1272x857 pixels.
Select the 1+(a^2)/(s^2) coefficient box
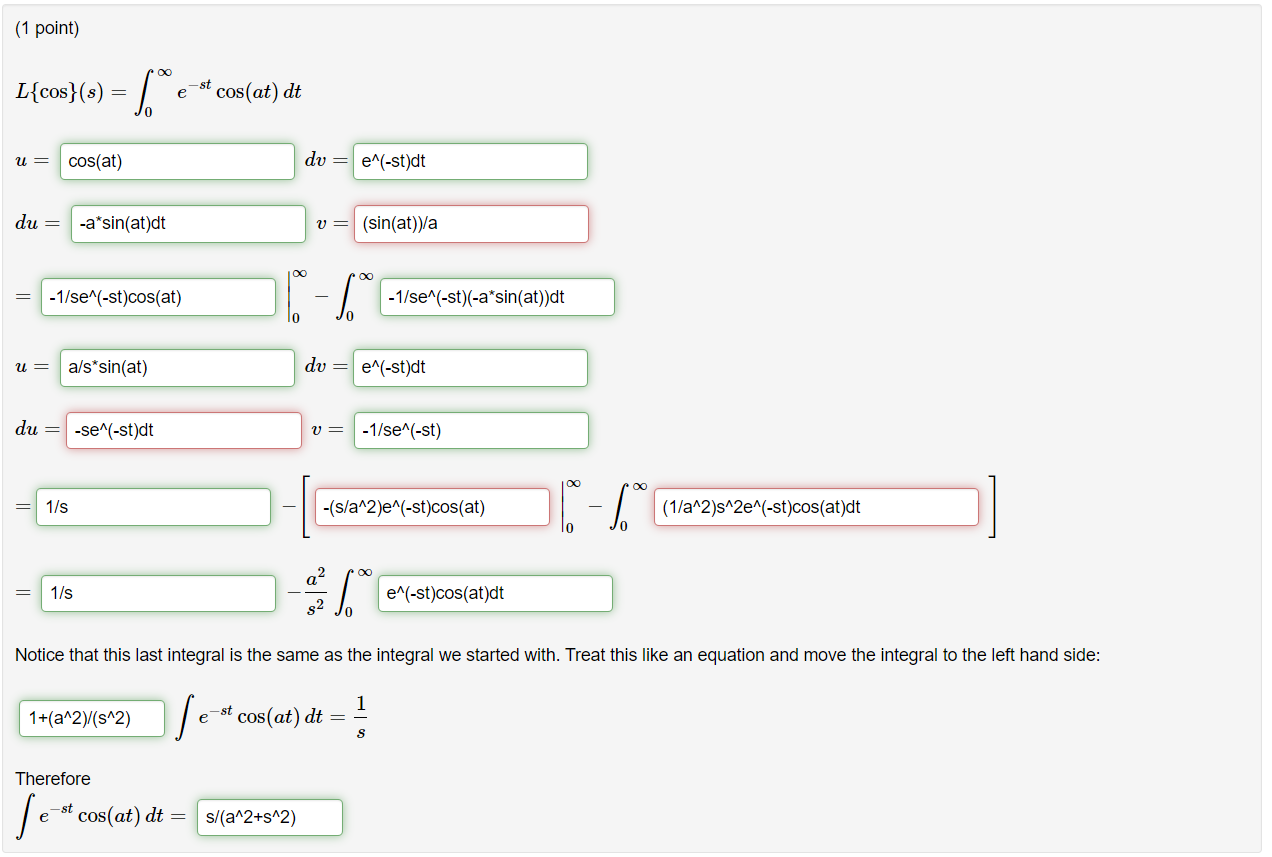pyautogui.click(x=91, y=718)
